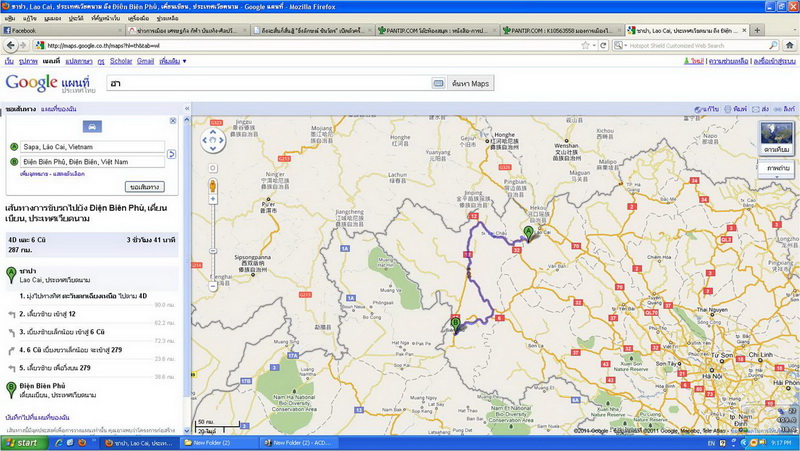Open the My Maps tab link in left panel

pos(59,109)
